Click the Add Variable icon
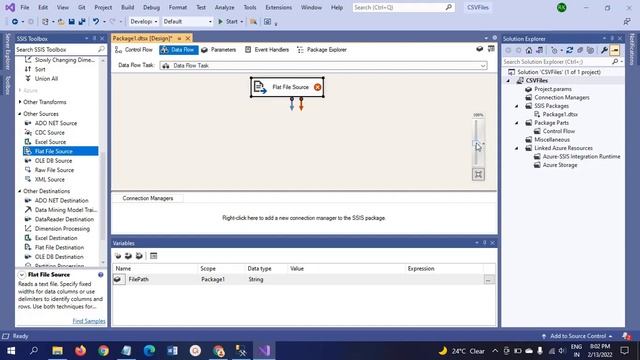Viewport: 640px width, 360px height. [118, 256]
